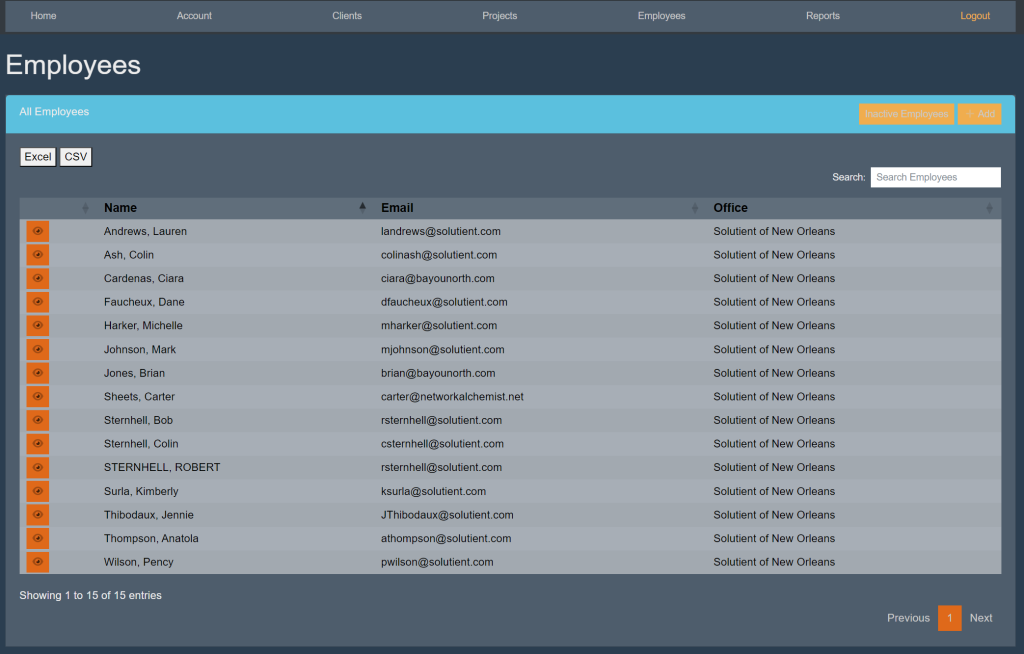Click the Inactive Employees button

906,114
